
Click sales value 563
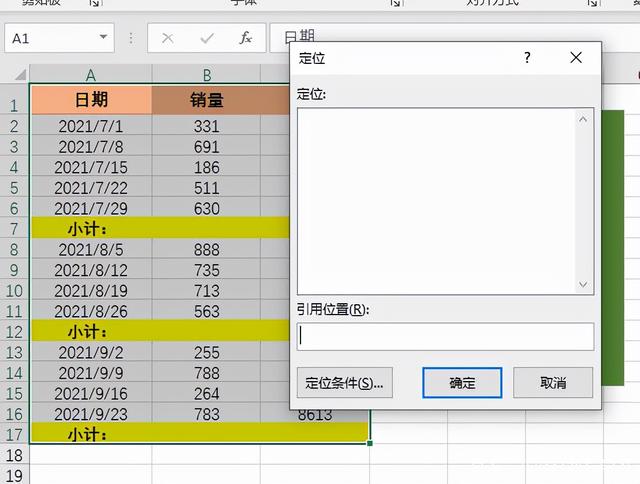coord(207,311)
